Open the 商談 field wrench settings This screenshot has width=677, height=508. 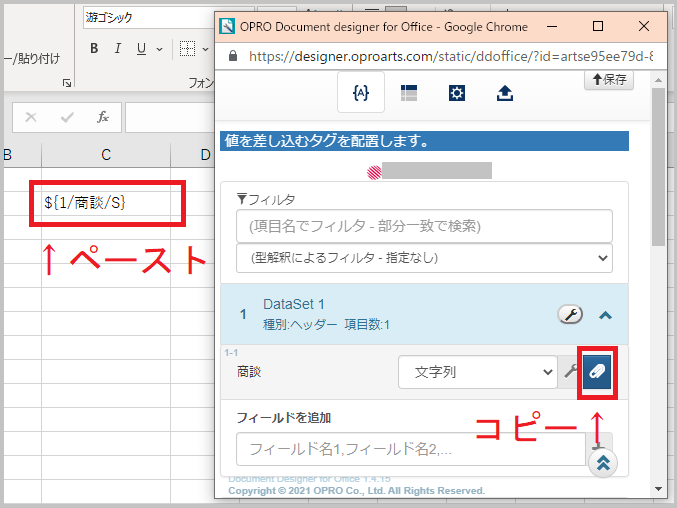click(x=570, y=372)
